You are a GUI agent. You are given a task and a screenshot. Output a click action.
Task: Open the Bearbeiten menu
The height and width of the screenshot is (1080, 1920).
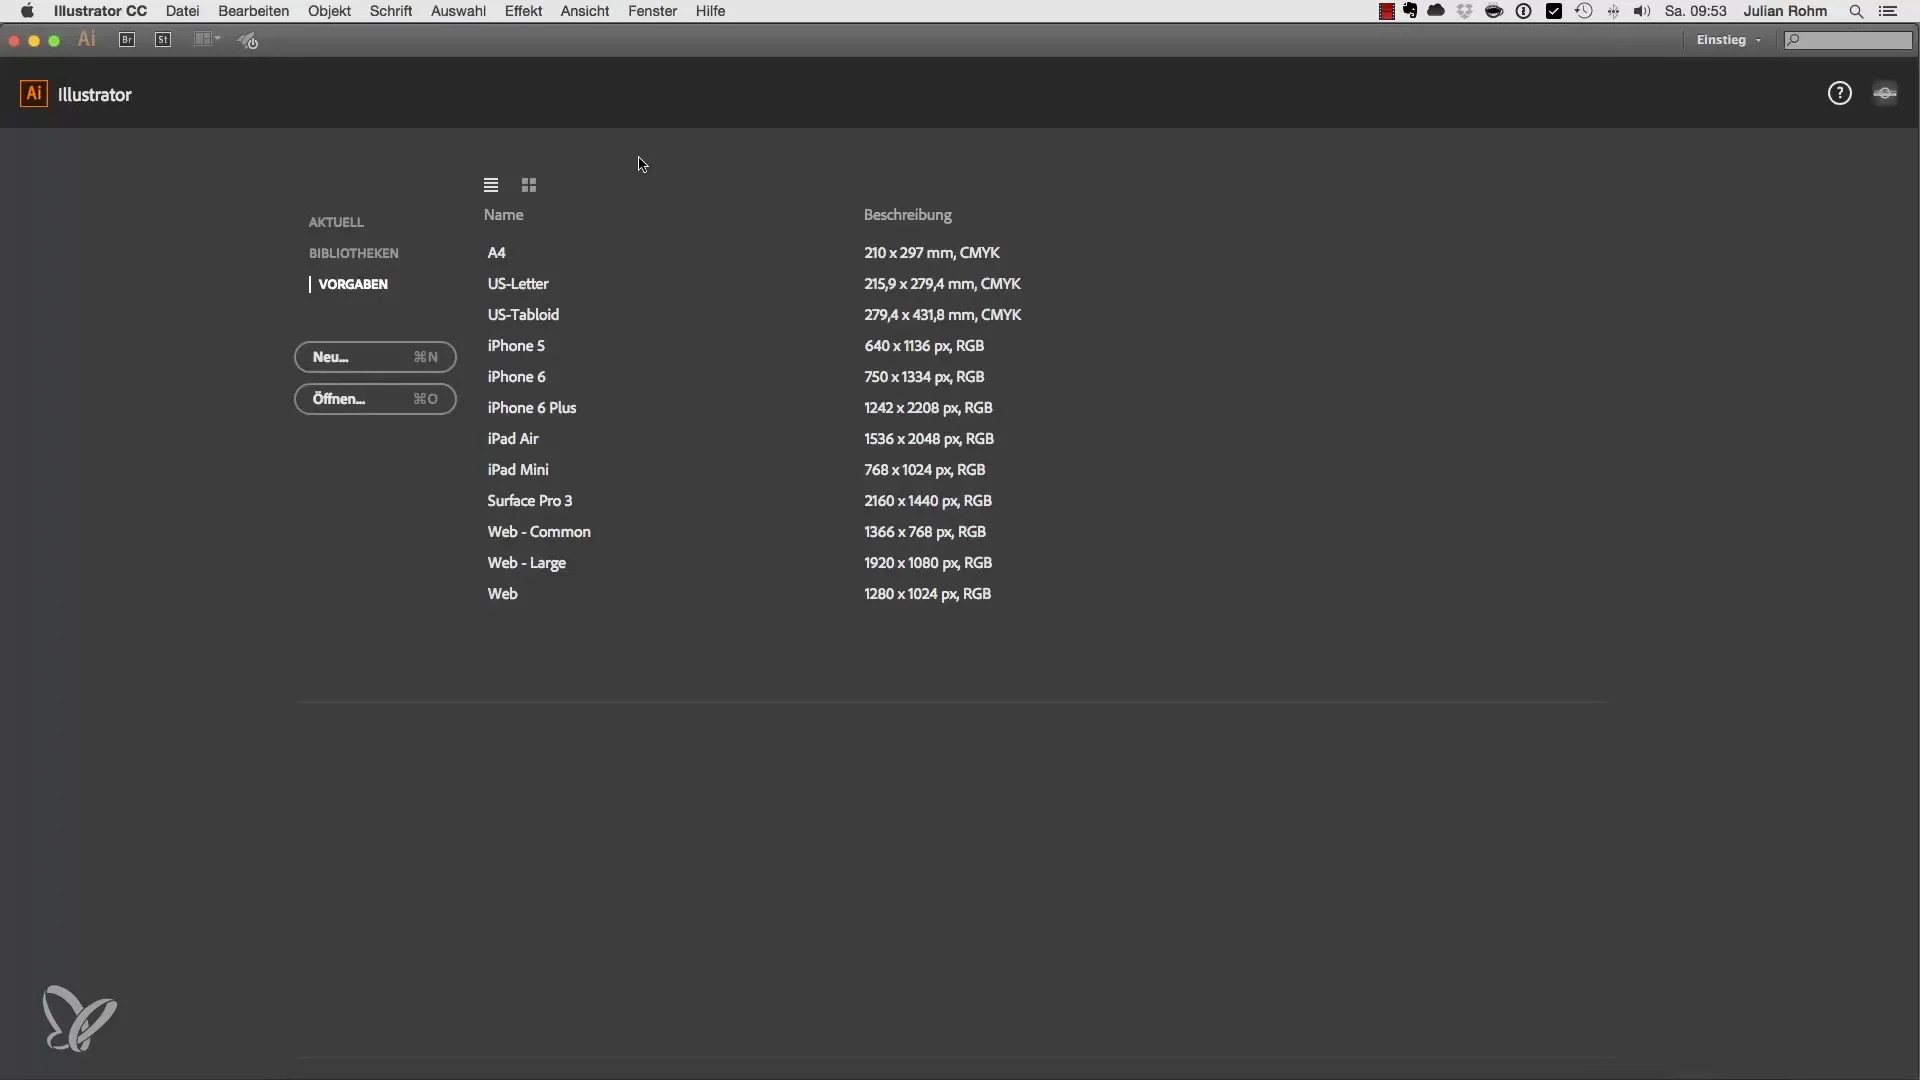[x=254, y=11]
